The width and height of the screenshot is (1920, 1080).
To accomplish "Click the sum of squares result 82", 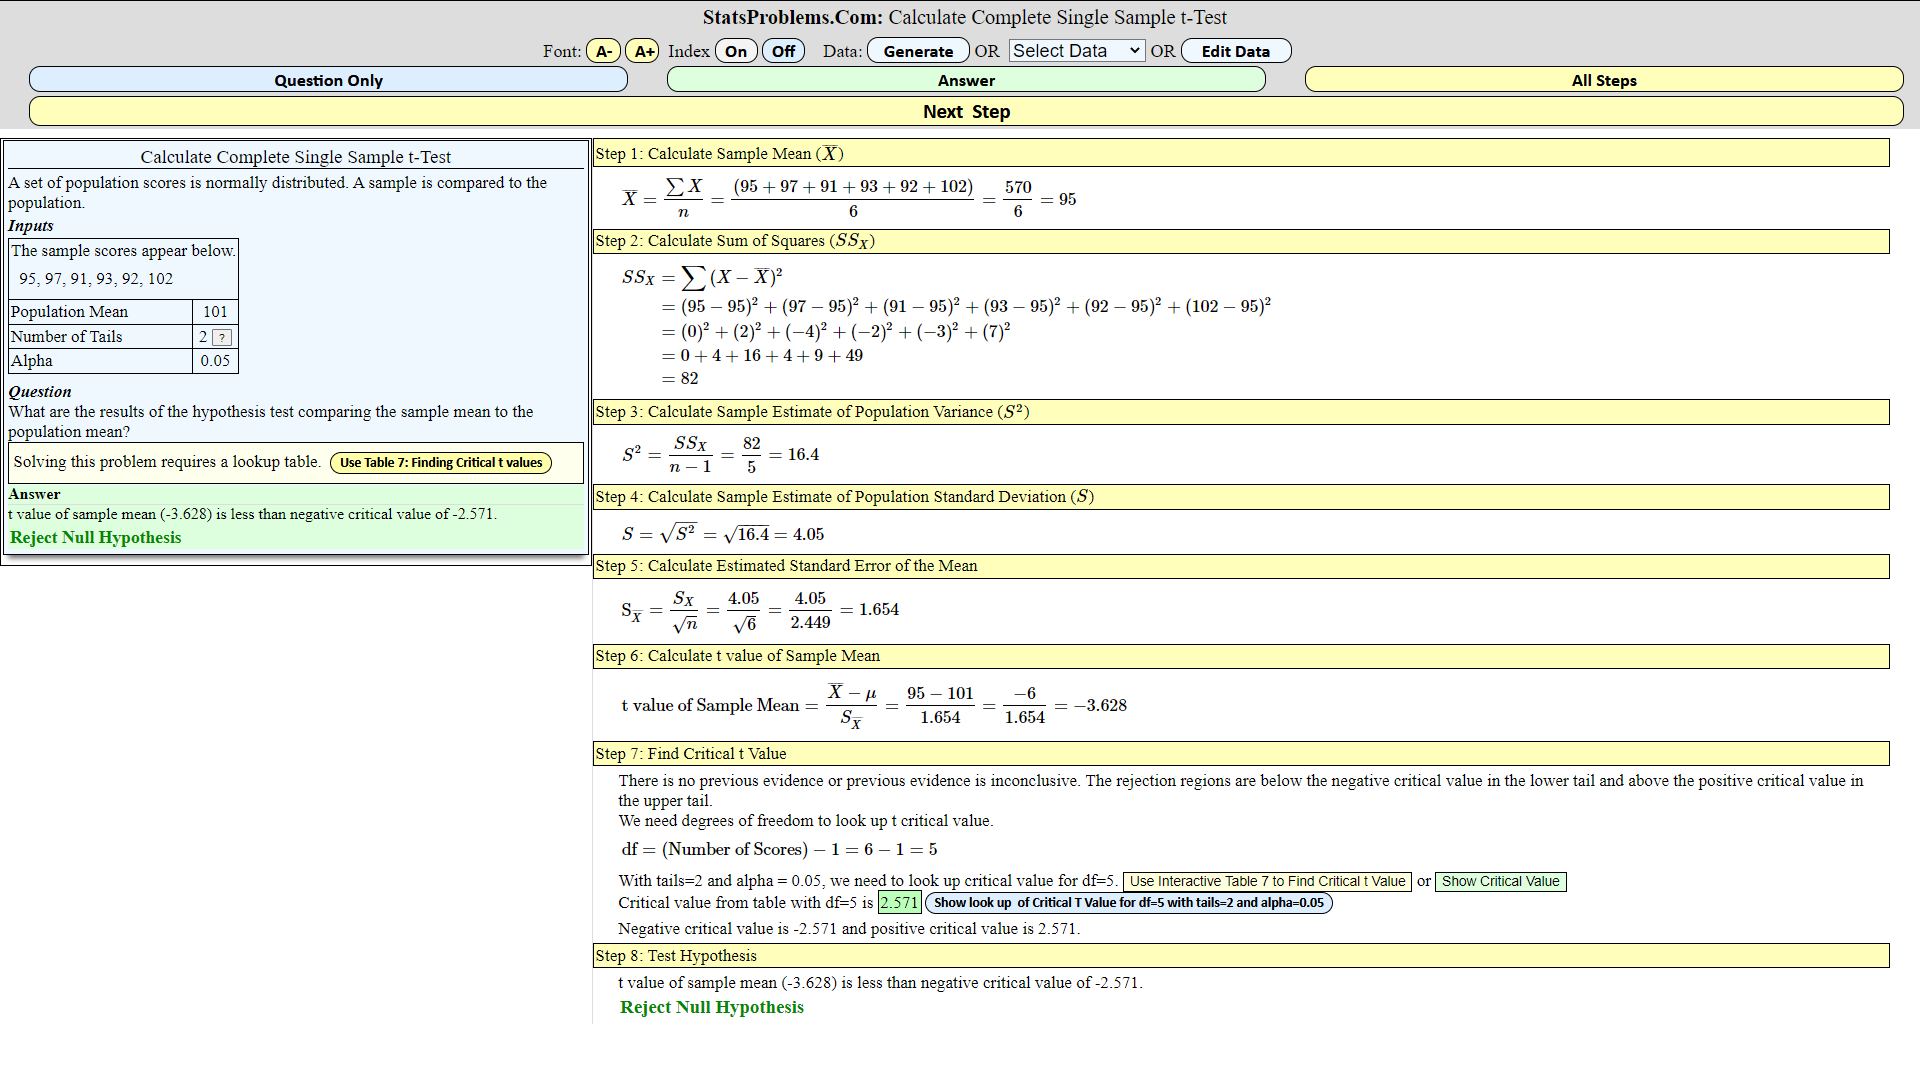I will click(690, 378).
